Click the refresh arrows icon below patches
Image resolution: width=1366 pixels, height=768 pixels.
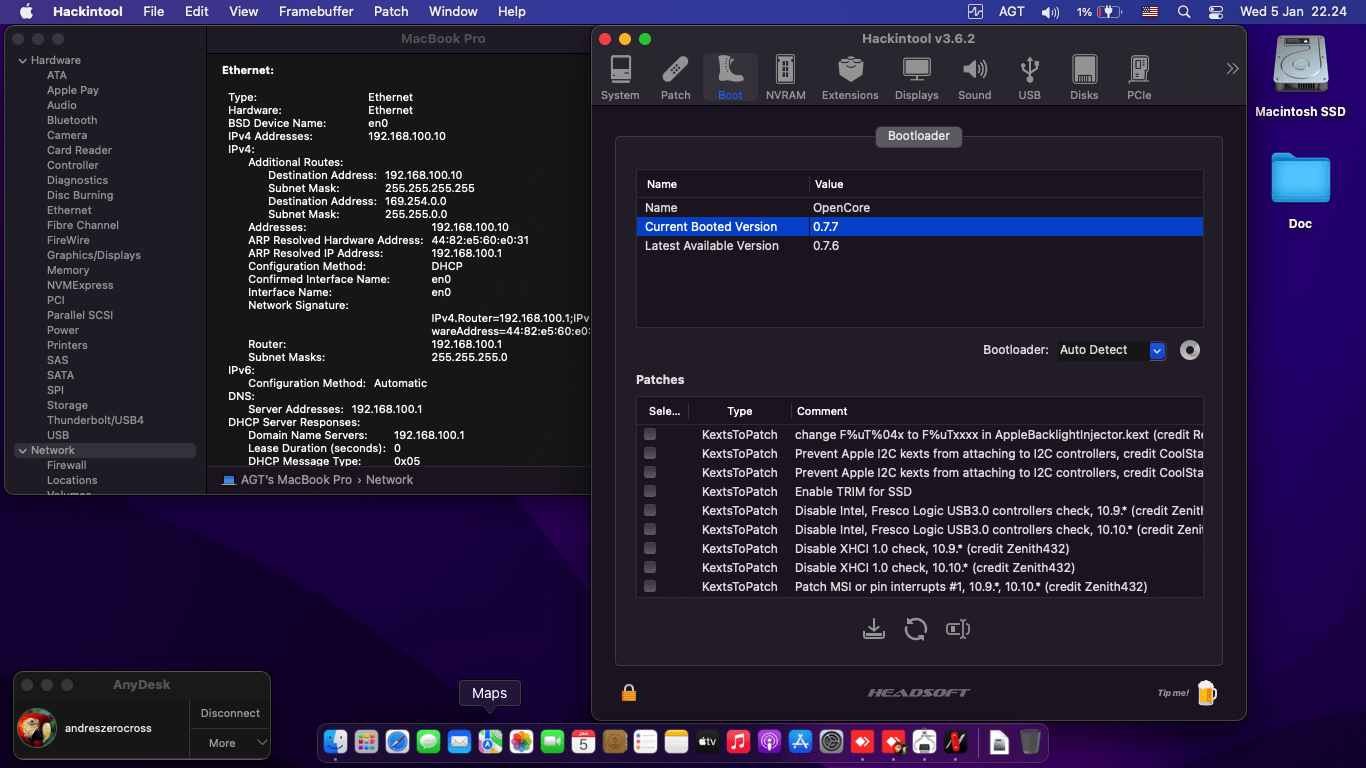pos(915,629)
